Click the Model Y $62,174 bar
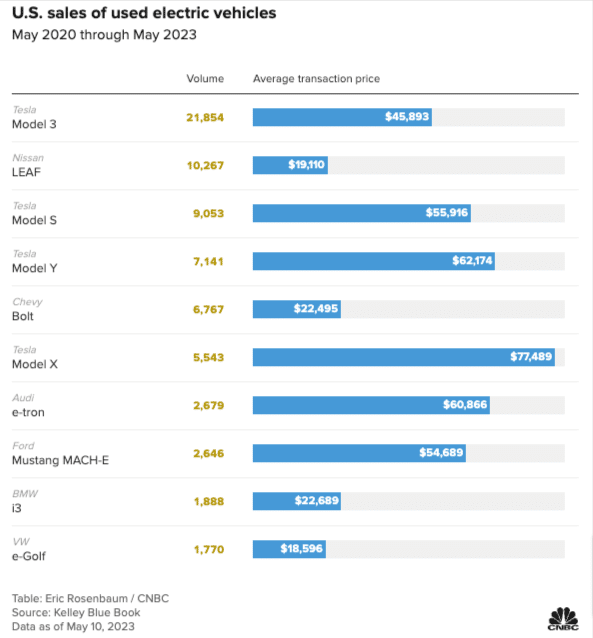This screenshot has width=593, height=638. (374, 261)
